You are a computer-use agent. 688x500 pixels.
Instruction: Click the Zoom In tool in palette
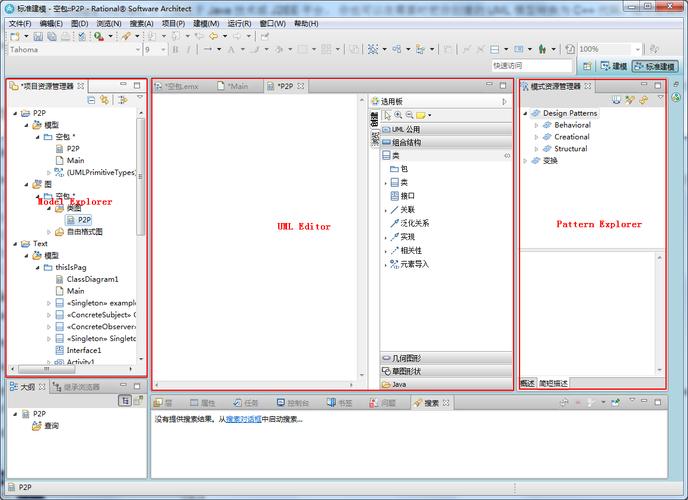point(398,115)
